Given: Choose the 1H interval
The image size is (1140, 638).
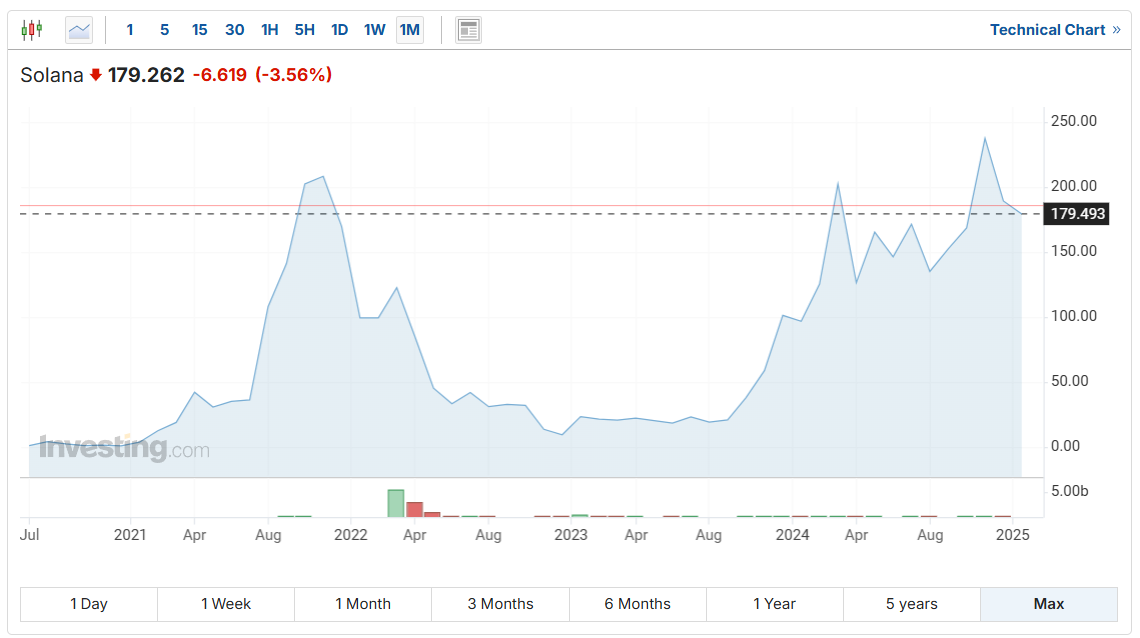Looking at the screenshot, I should coord(270,30).
